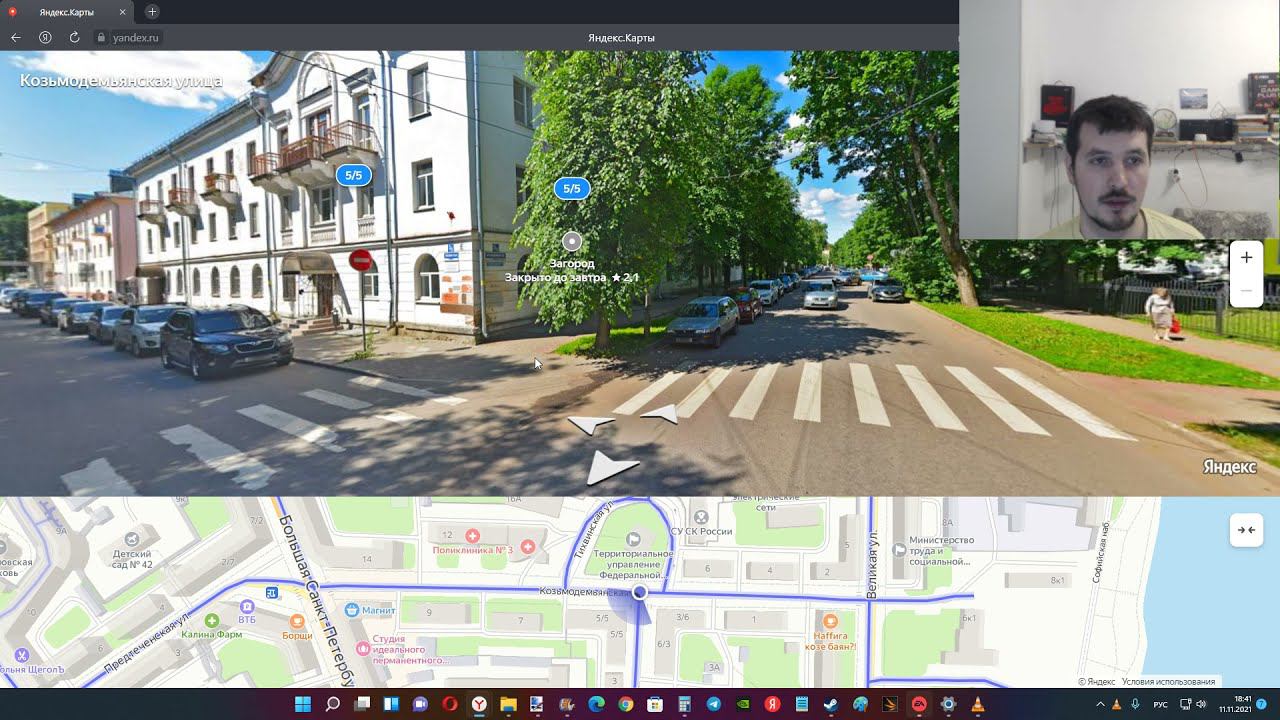The width and height of the screenshot is (1280, 720).
Task: Open the Settings gear in the taskbar
Action: coord(948,704)
